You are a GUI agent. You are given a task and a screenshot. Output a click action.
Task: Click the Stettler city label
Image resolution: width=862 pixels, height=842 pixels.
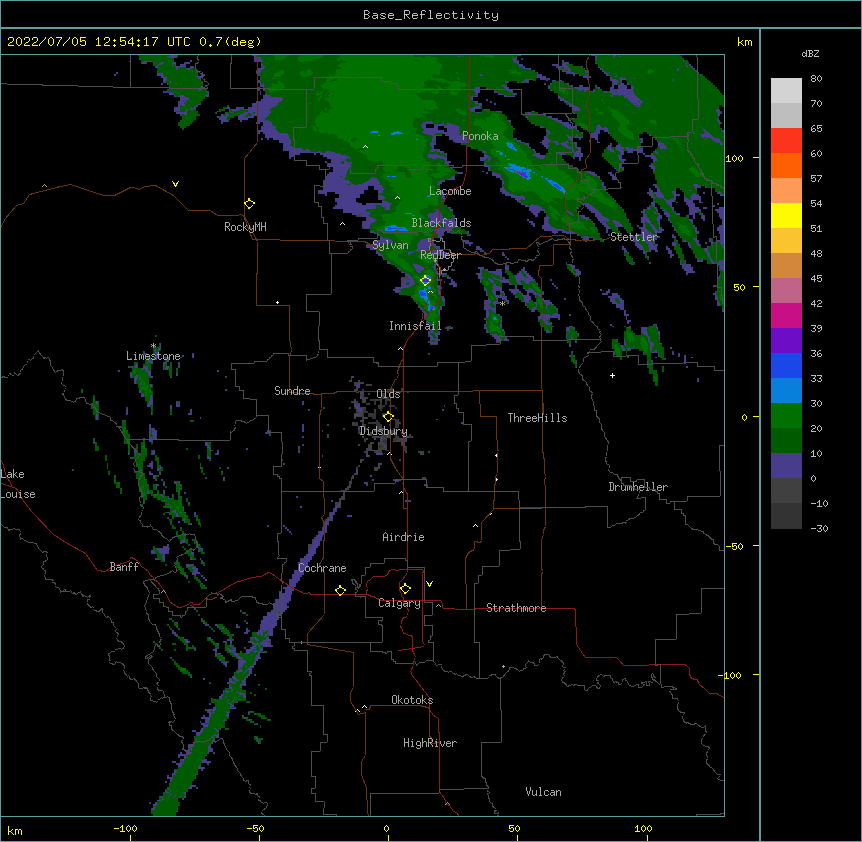(634, 237)
